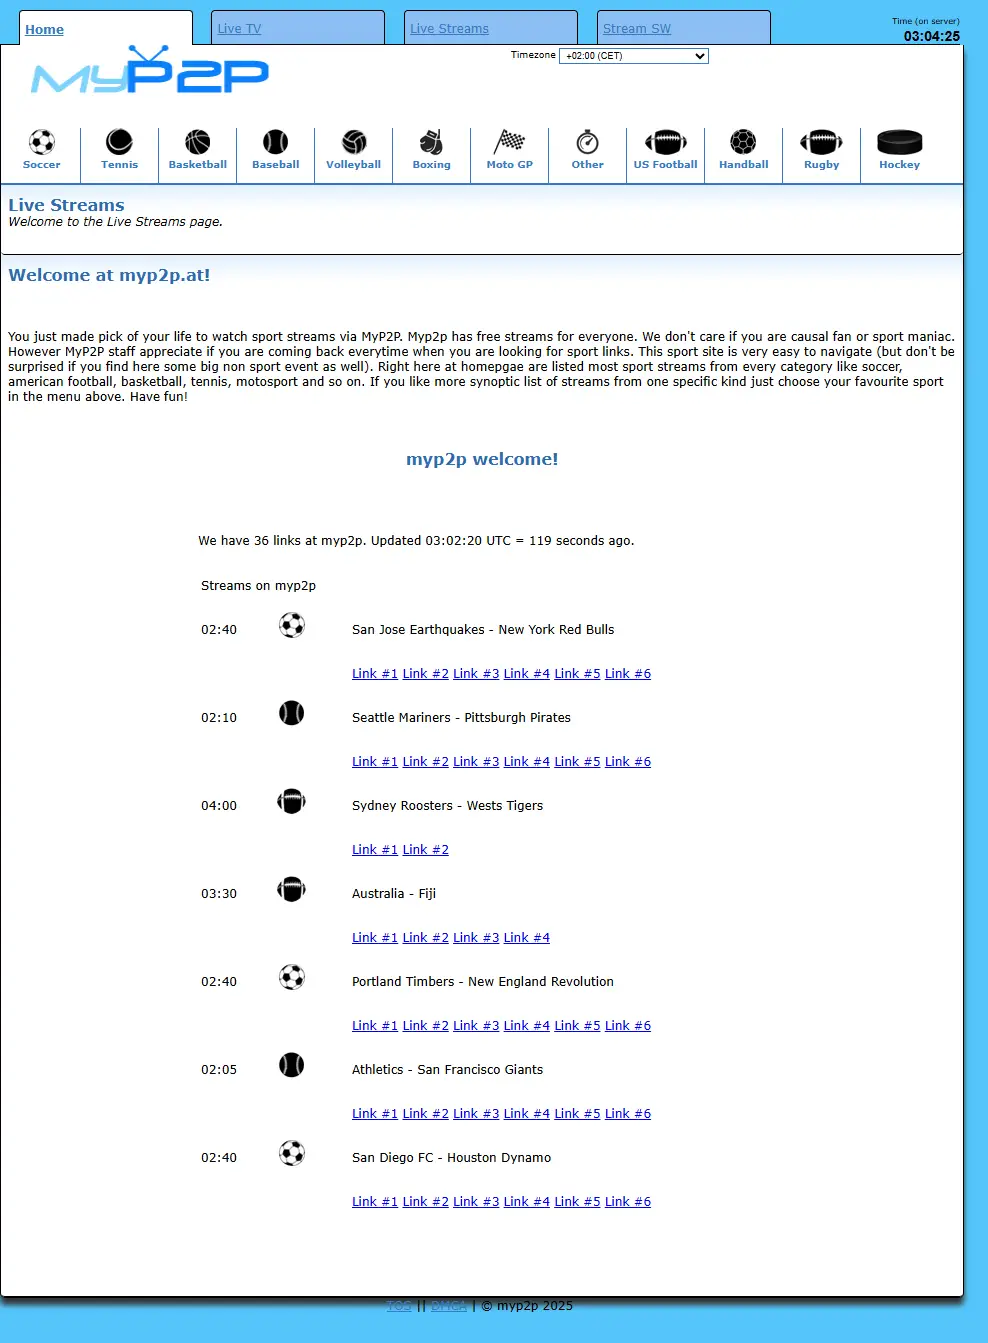This screenshot has height=1343, width=988.
Task: Open Link #4 for Australia - Fiji
Action: pos(527,938)
